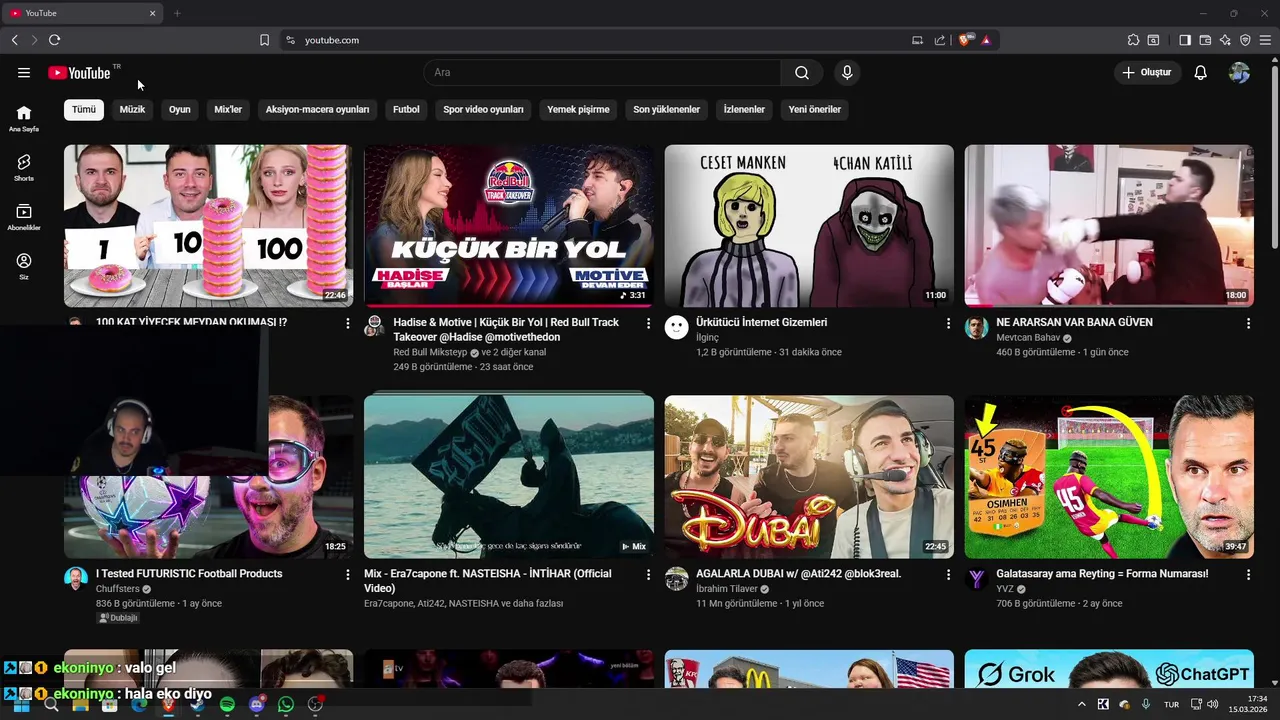Screen dimensions: 1280x720
Task: Click the search magnifier button
Action: click(802, 72)
